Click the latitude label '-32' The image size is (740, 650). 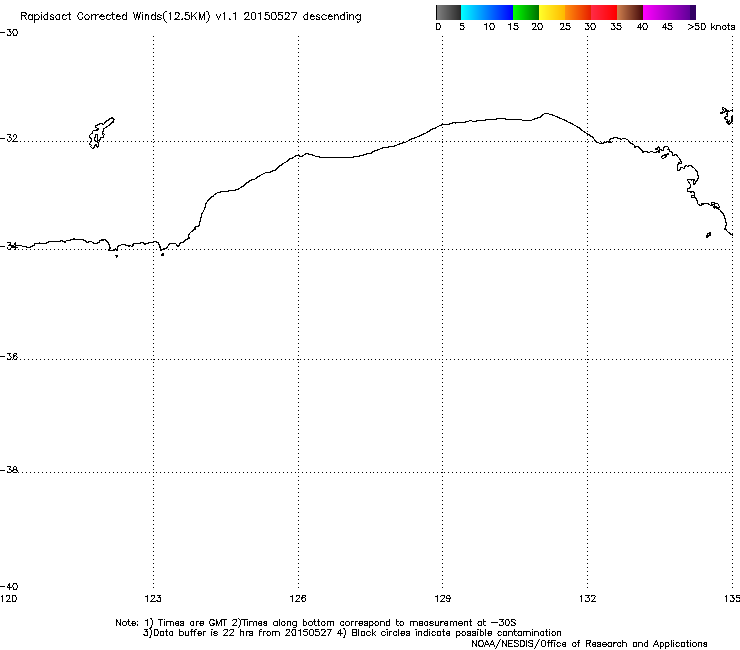9,138
